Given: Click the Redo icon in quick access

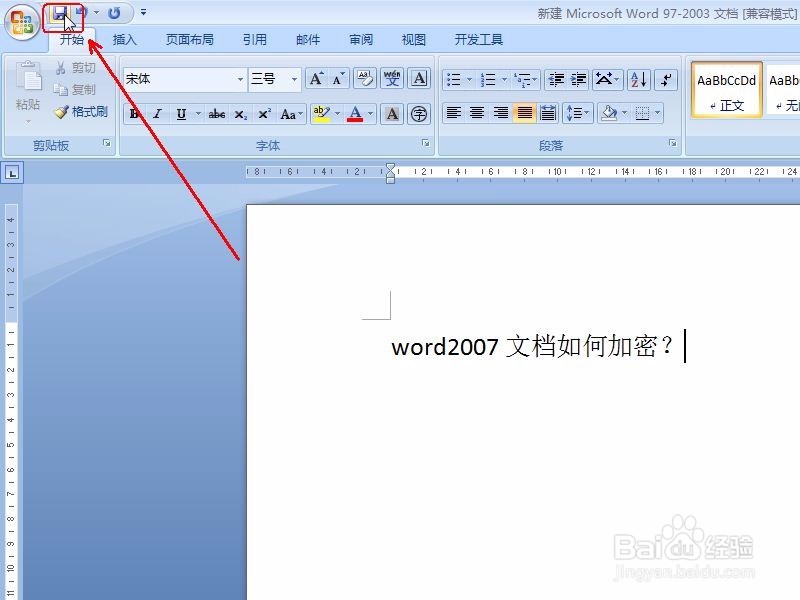Looking at the screenshot, I should (x=114, y=13).
